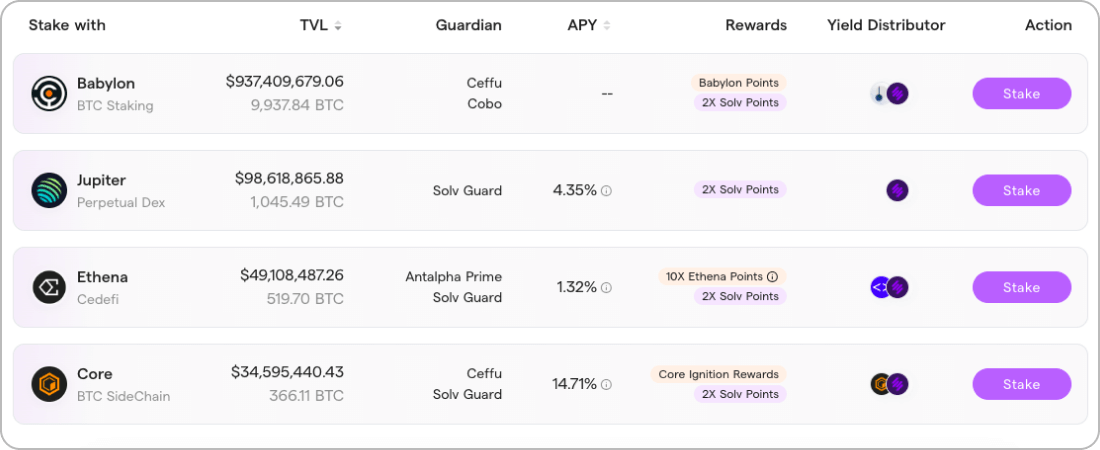Stake with Babylon
Screen dimensions: 1100x450
point(1021,93)
